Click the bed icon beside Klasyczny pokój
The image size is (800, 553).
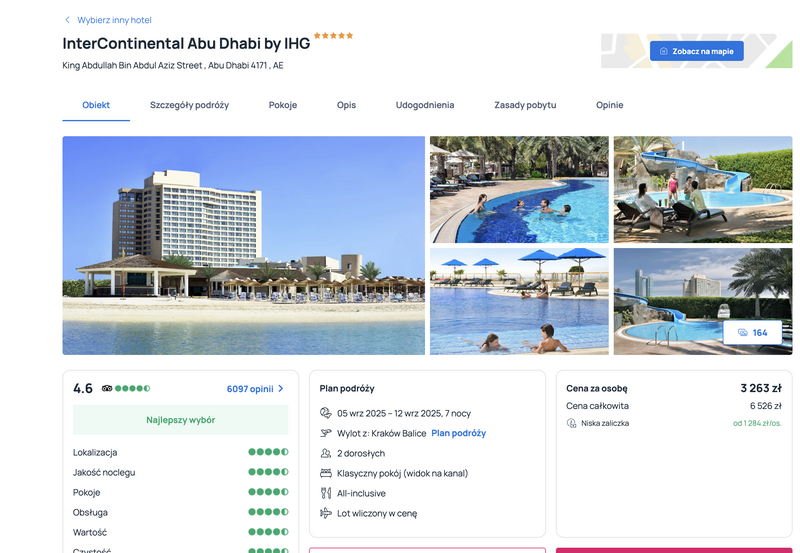coord(326,473)
